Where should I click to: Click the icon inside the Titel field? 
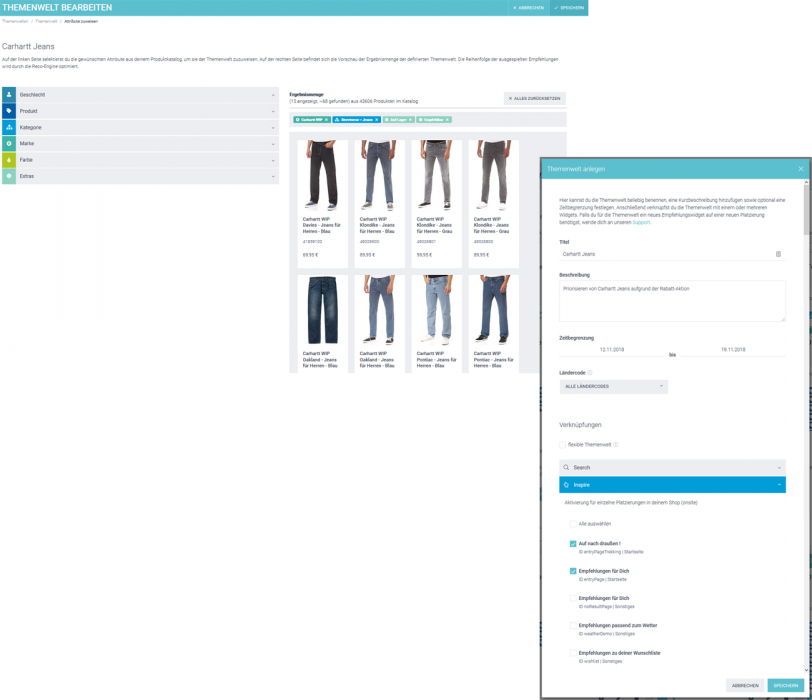[x=778, y=254]
